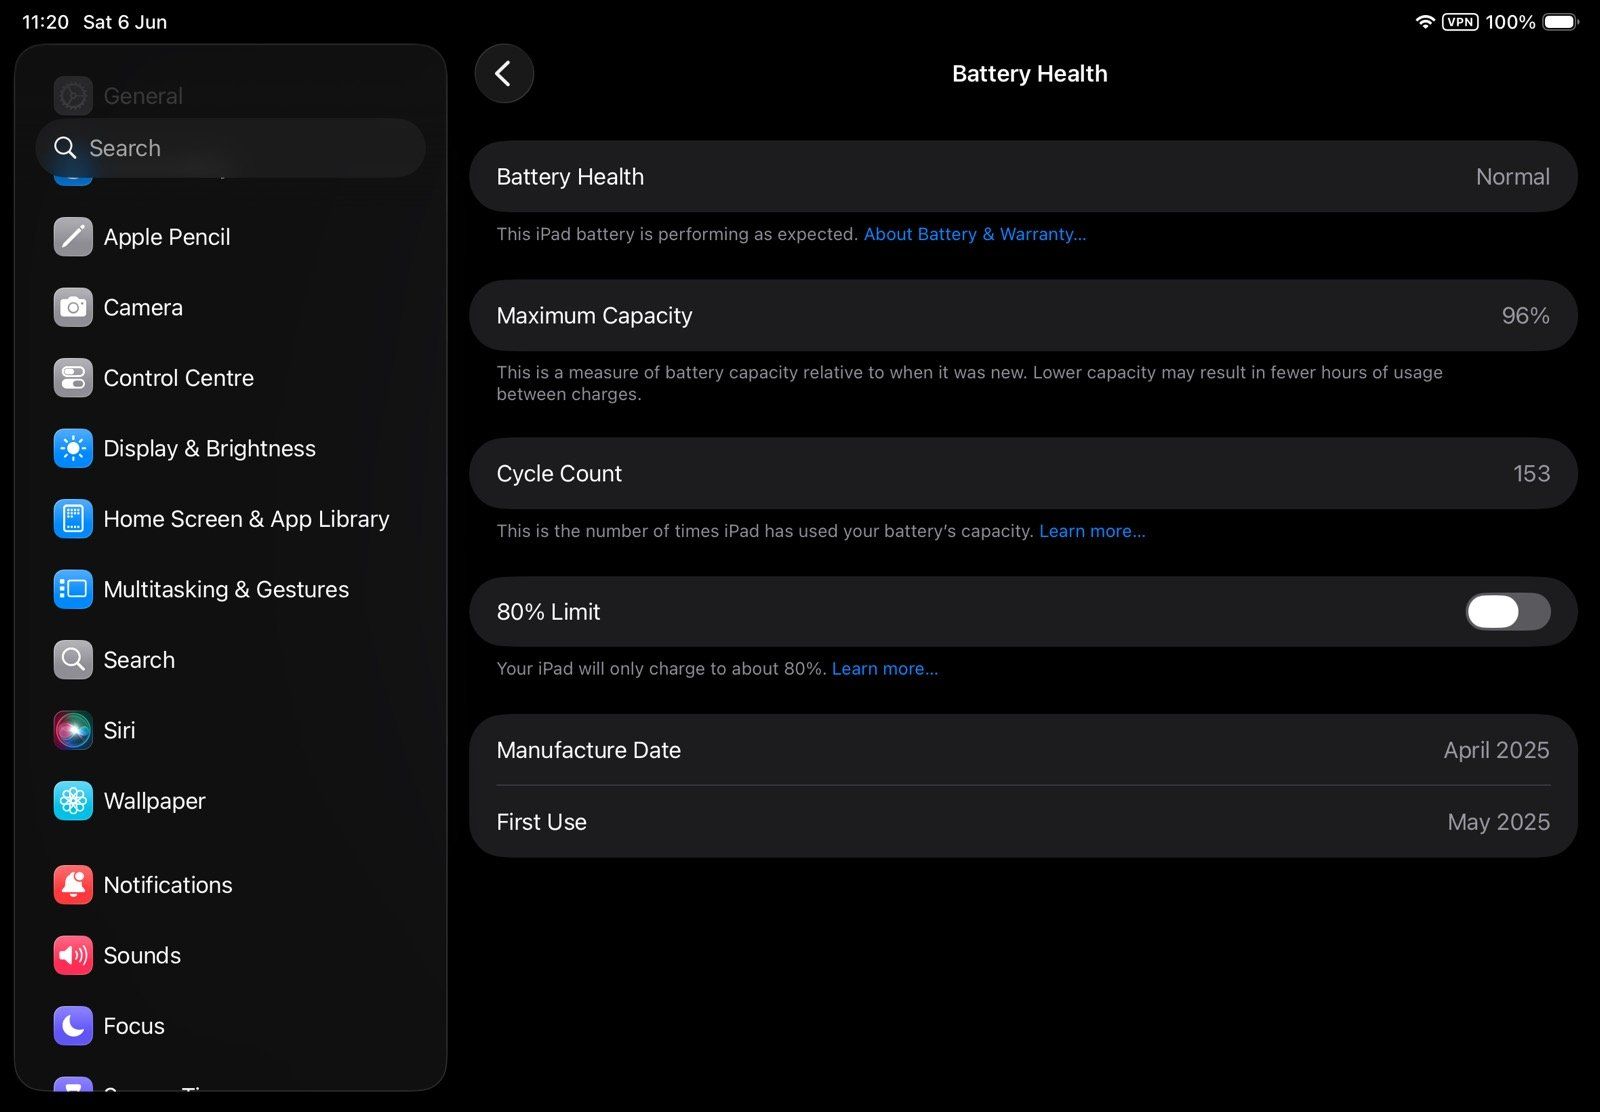This screenshot has width=1600, height=1112.
Task: Click the Camera settings icon
Action: (x=73, y=307)
